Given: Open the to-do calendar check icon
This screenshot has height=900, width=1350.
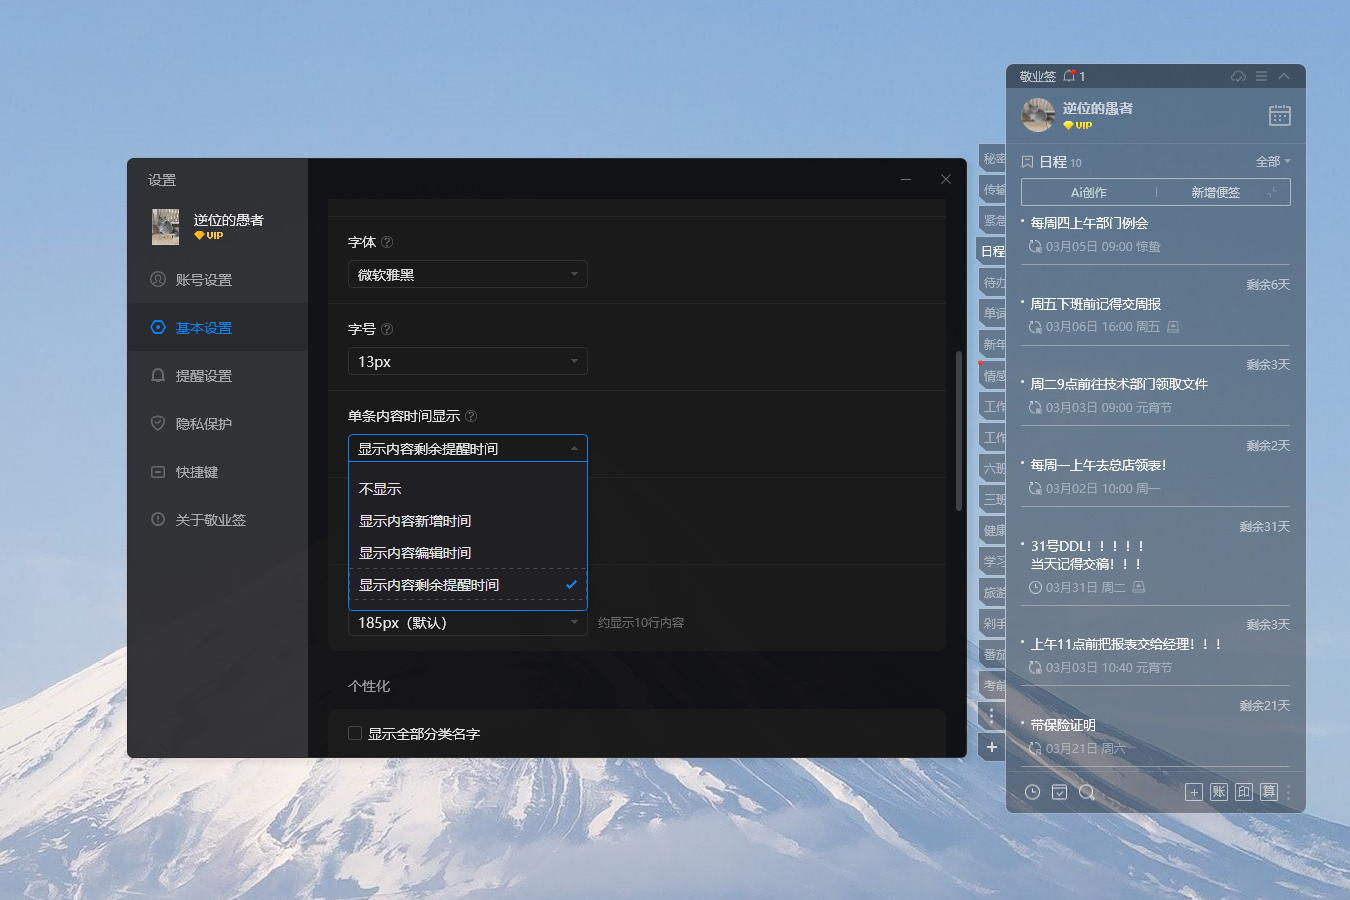Looking at the screenshot, I should tap(1059, 791).
